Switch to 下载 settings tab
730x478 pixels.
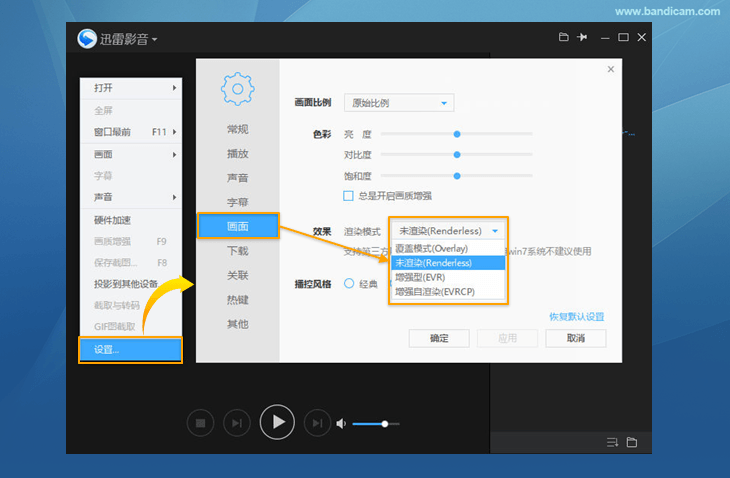click(x=237, y=251)
